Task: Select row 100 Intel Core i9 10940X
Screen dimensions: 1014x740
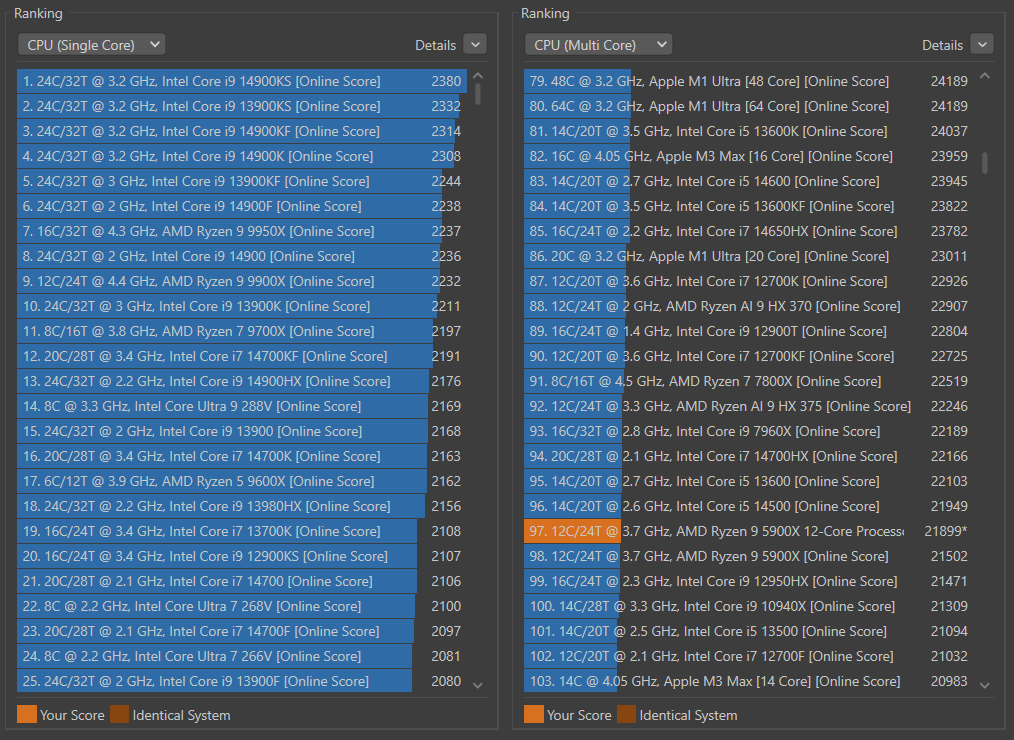Action: 749,606
